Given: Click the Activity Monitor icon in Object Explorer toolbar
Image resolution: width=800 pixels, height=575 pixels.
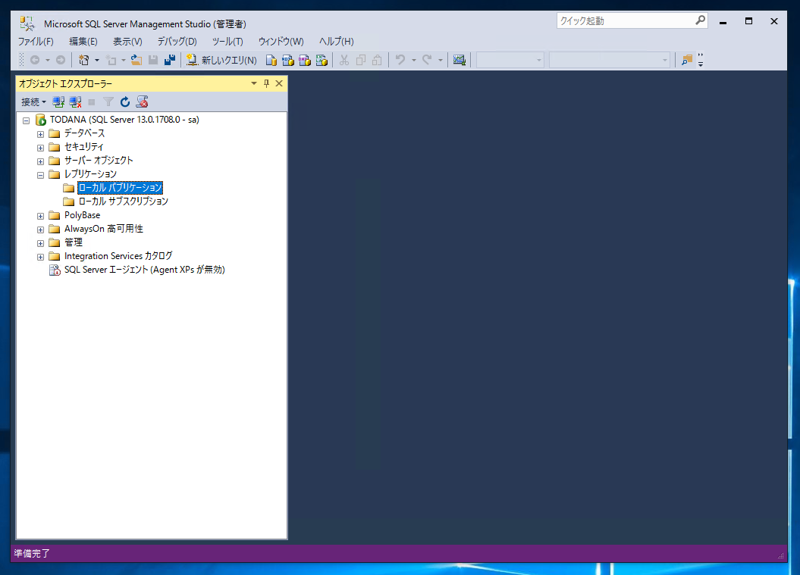Looking at the screenshot, I should click(142, 102).
